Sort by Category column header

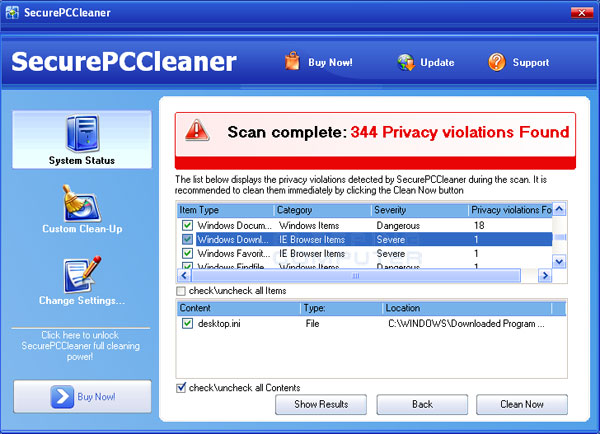point(323,210)
